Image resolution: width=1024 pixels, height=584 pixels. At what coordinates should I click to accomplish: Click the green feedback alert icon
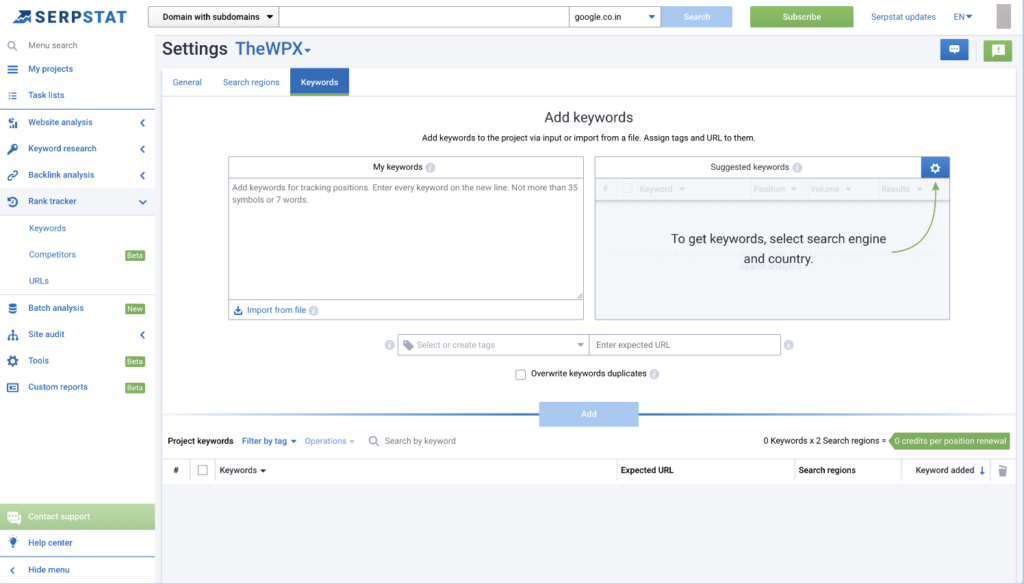pos(997,50)
